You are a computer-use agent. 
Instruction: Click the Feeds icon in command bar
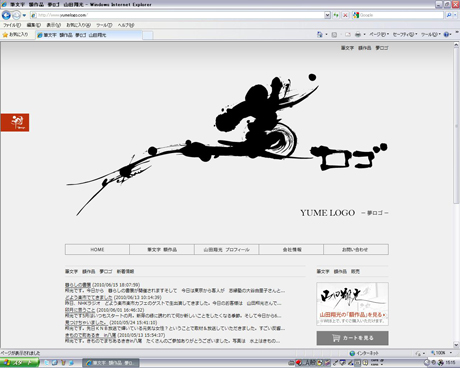click(x=334, y=34)
